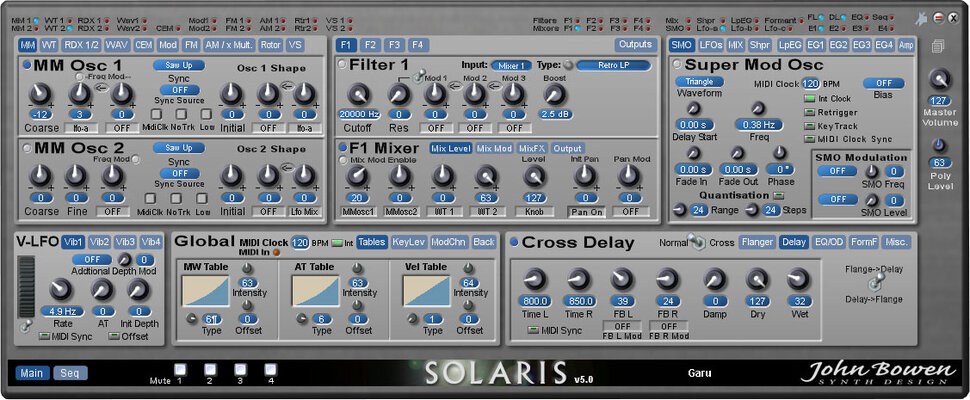
Task: Click the pin icon beside the minimize button
Action: tap(922, 19)
